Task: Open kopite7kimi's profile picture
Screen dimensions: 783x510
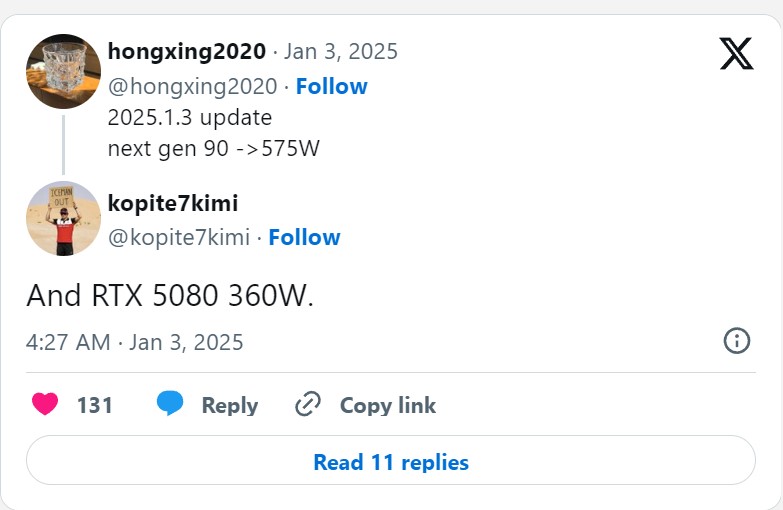Action: coord(63,218)
